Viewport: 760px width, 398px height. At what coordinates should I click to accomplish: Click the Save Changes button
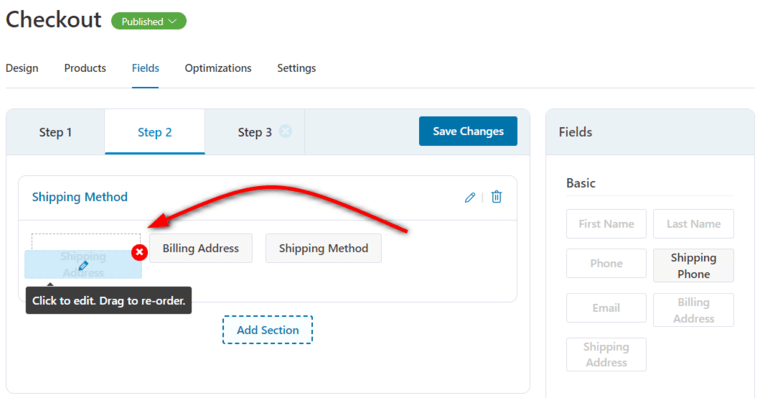pos(468,131)
